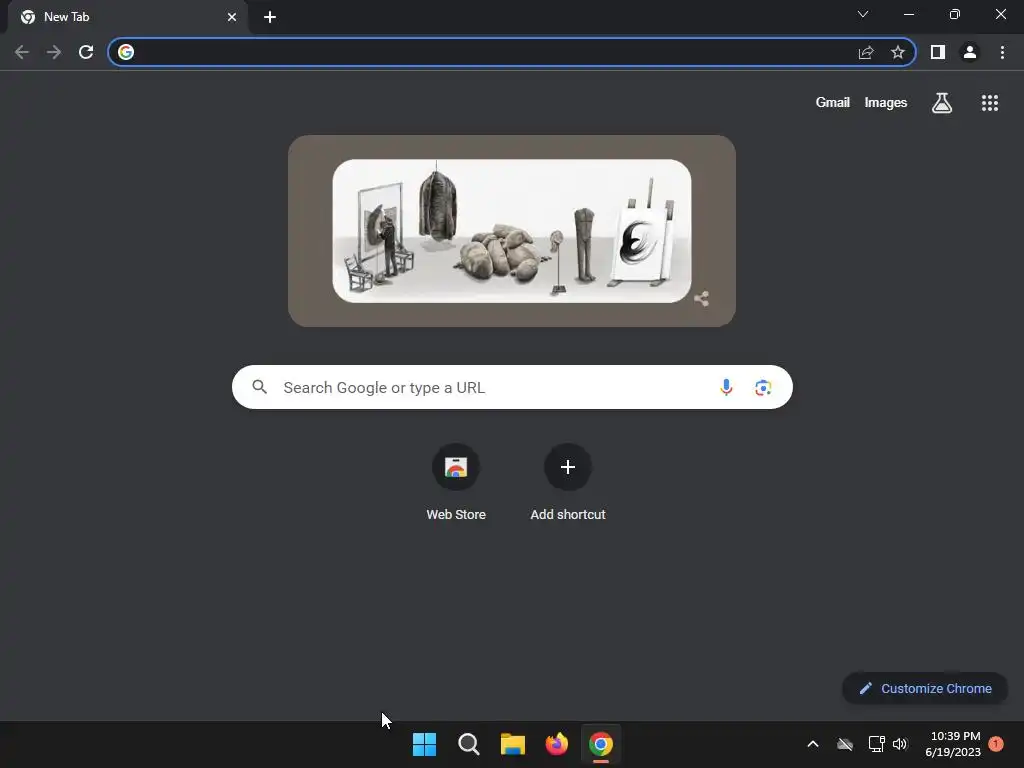The image size is (1024, 768).
Task: Open a new tab with plus button
Action: 270,17
